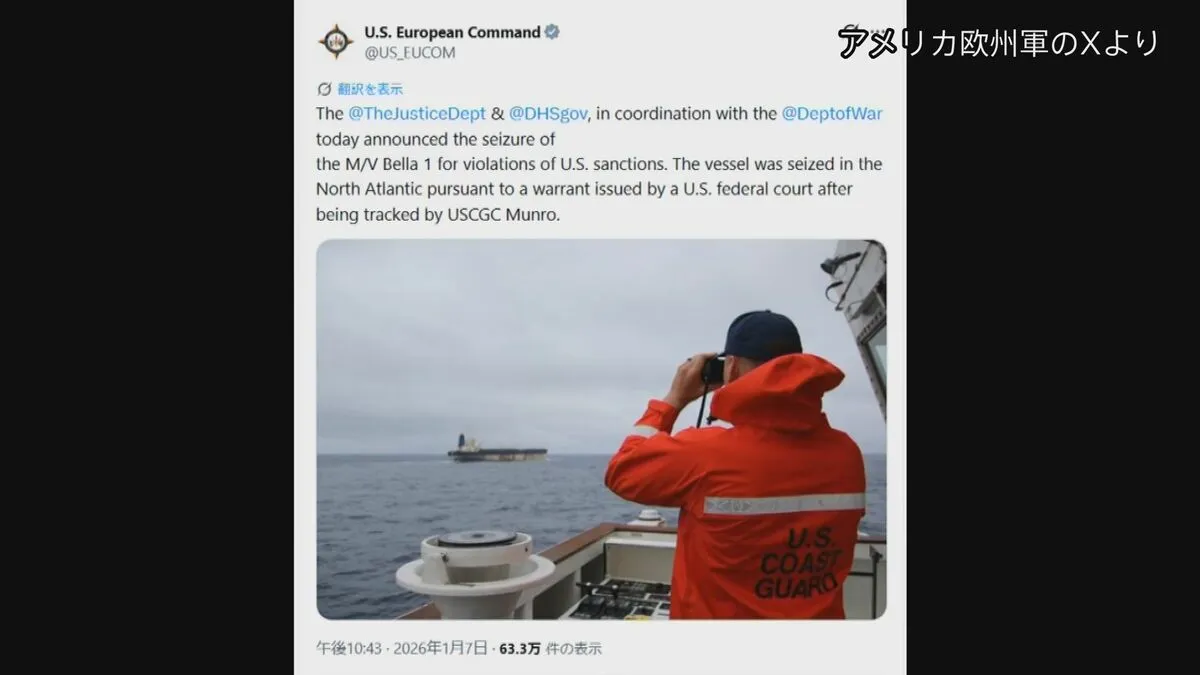Click the post date 2026年1月7日

pyautogui.click(x=439, y=648)
